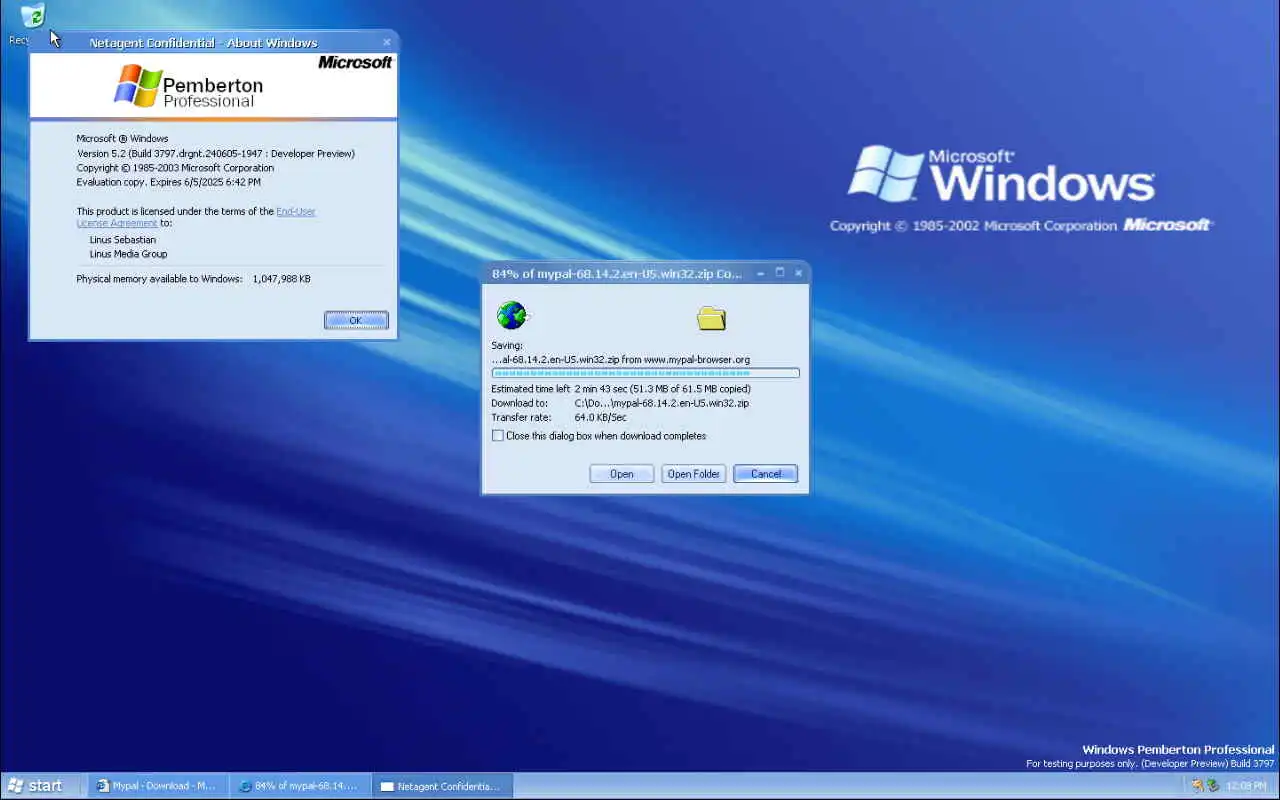Click the '84% of mypal-68.14.2' download title bar
1280x800 pixels.
point(645,273)
